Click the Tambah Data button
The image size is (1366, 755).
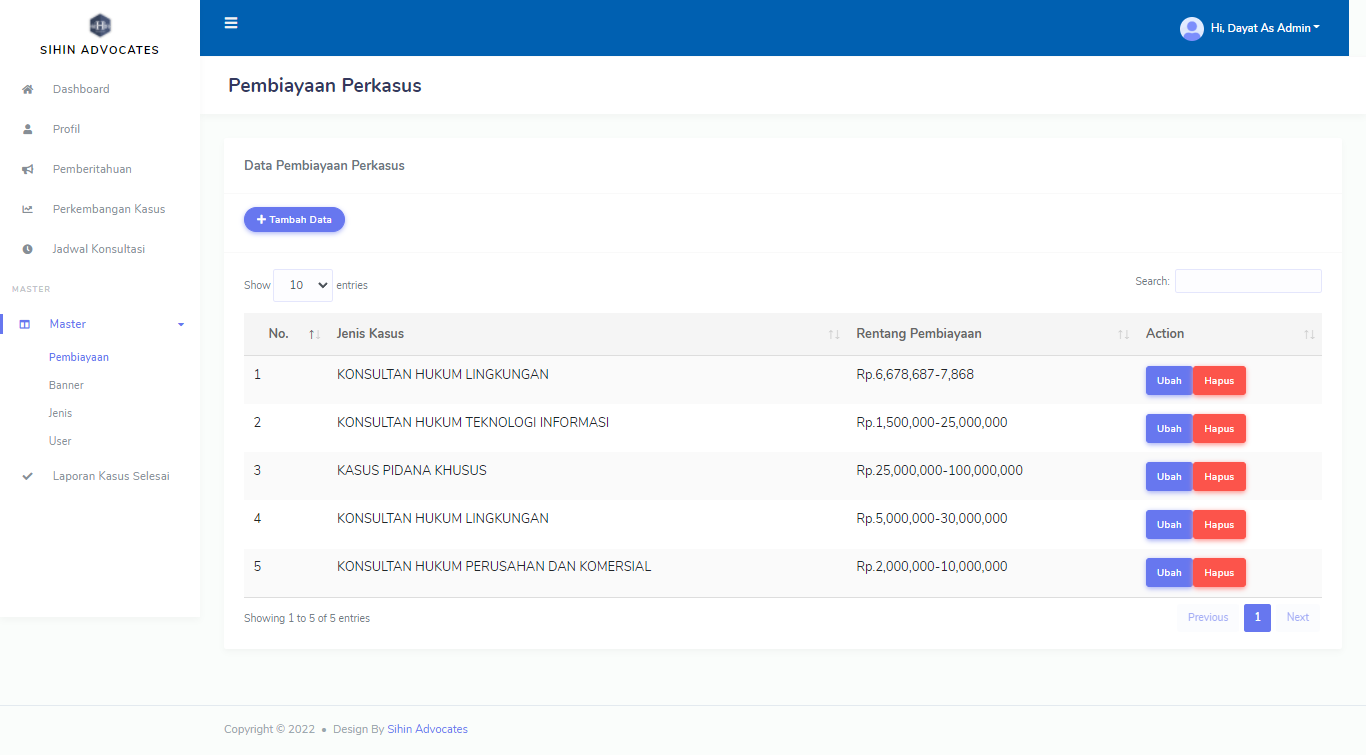coord(294,219)
